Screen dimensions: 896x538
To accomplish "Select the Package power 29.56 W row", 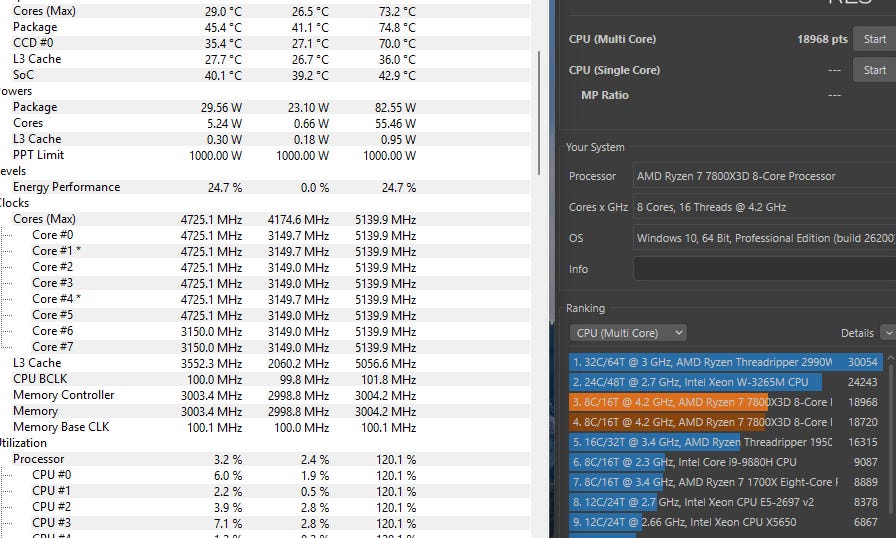I will point(265,107).
